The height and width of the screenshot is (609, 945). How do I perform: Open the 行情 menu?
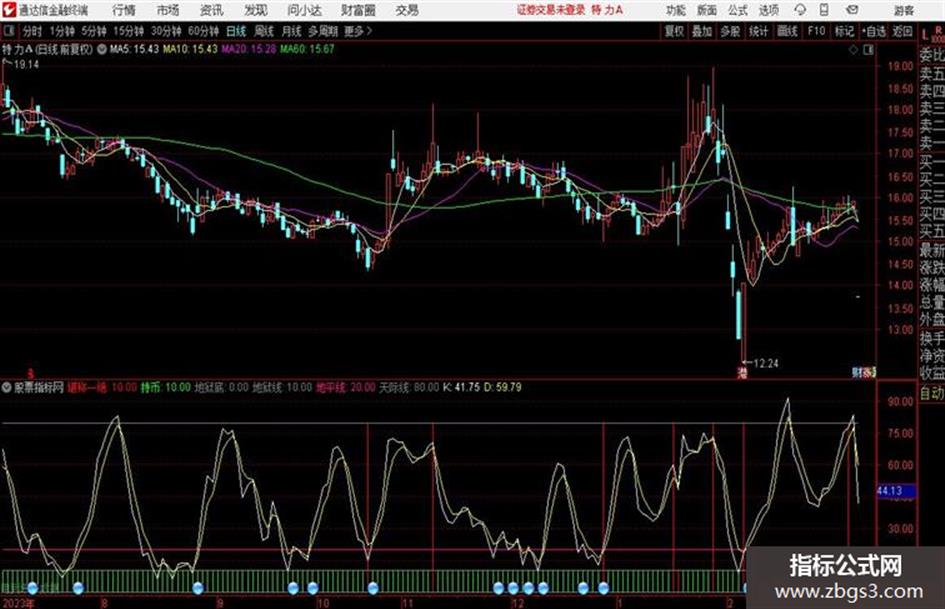[124, 10]
